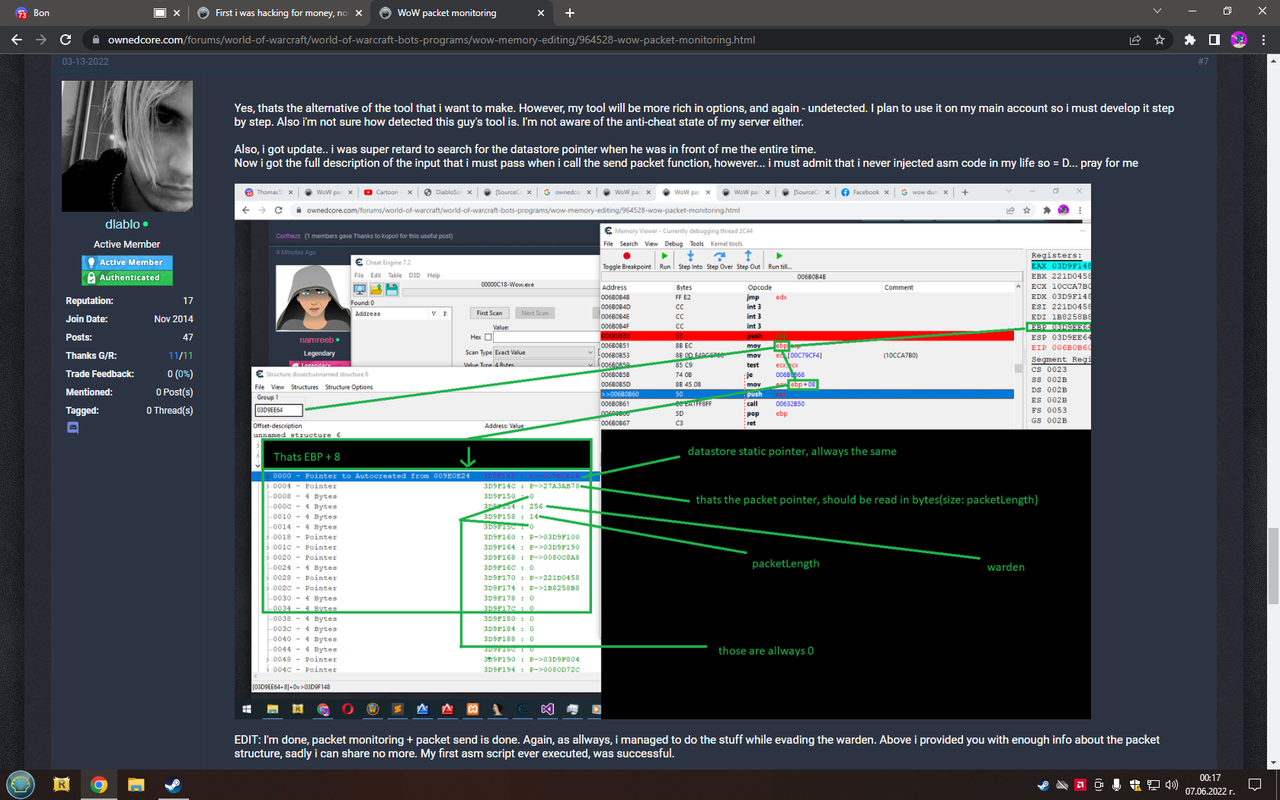Toggle the Chrome side panel
Screen dimensions: 1280x800
[1213, 40]
